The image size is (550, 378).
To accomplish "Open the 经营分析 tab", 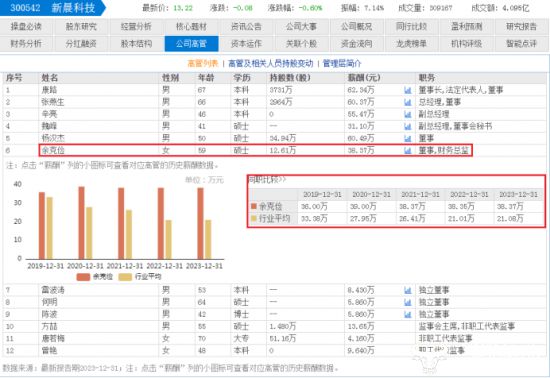I will coord(136,26).
